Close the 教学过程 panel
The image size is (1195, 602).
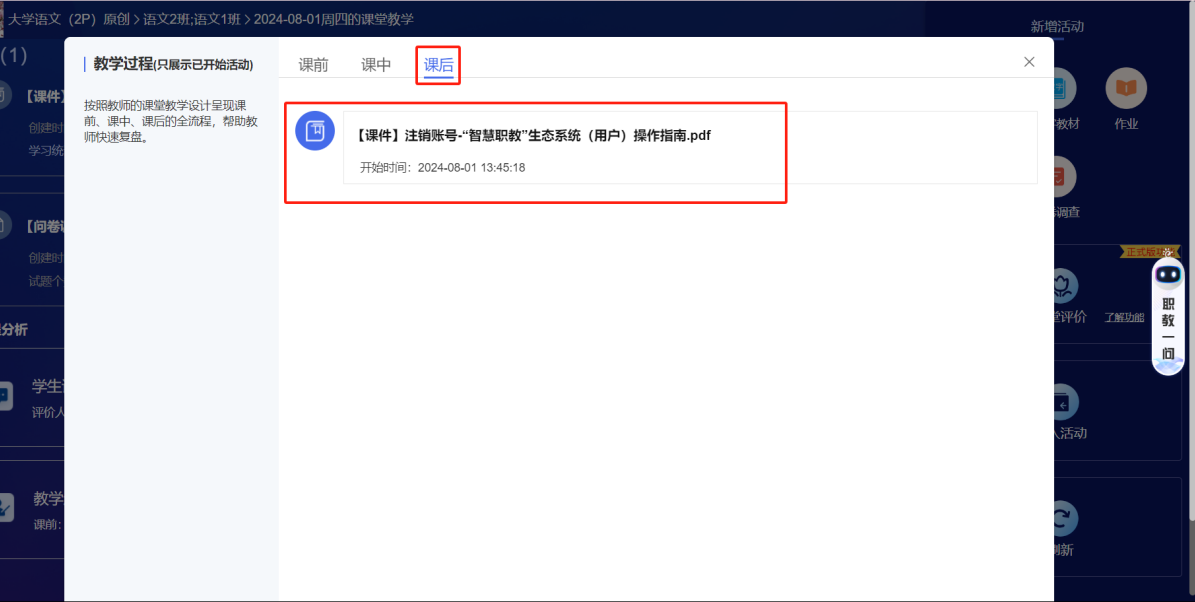[x=1029, y=61]
